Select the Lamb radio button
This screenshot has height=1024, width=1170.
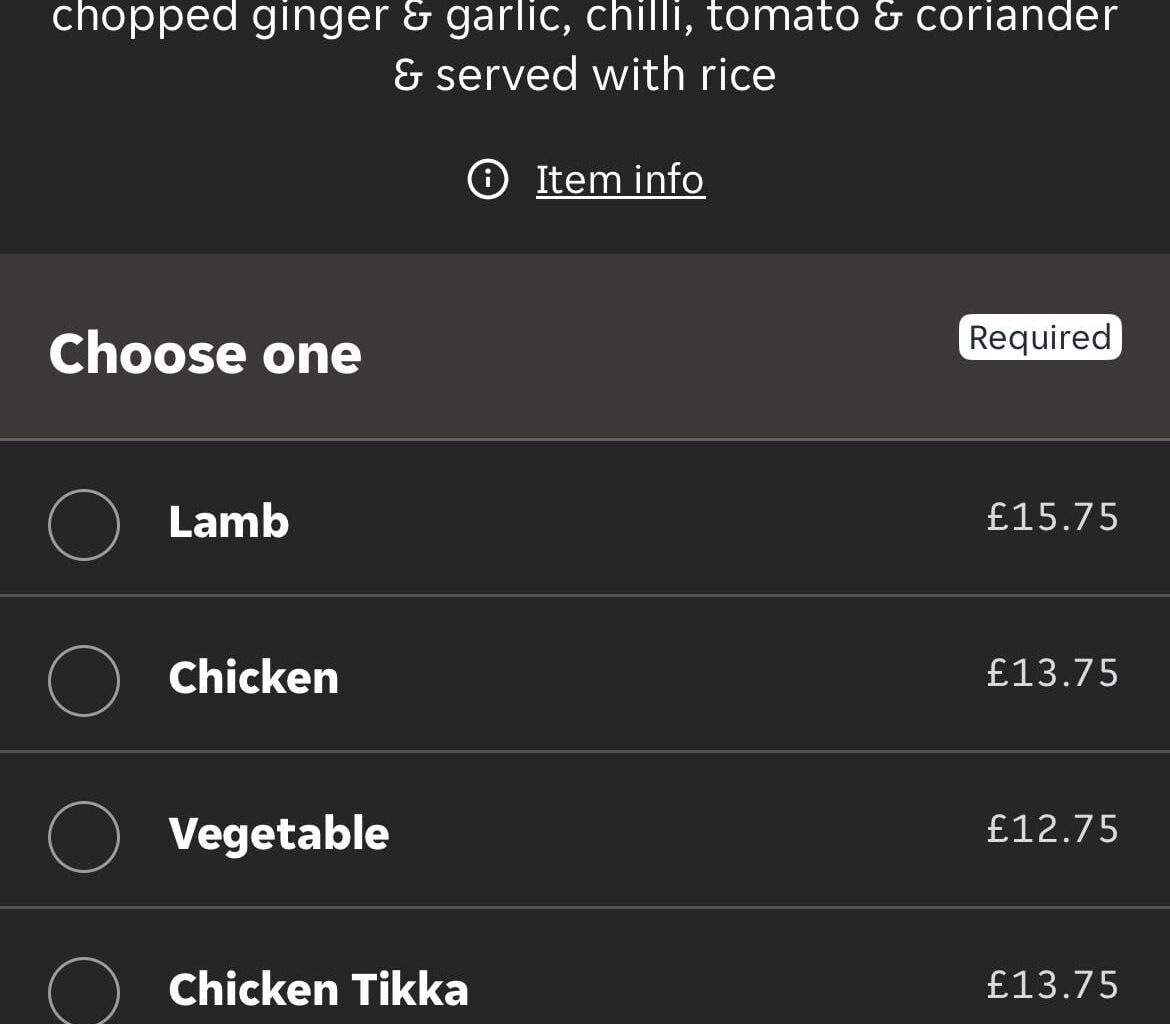(84, 525)
